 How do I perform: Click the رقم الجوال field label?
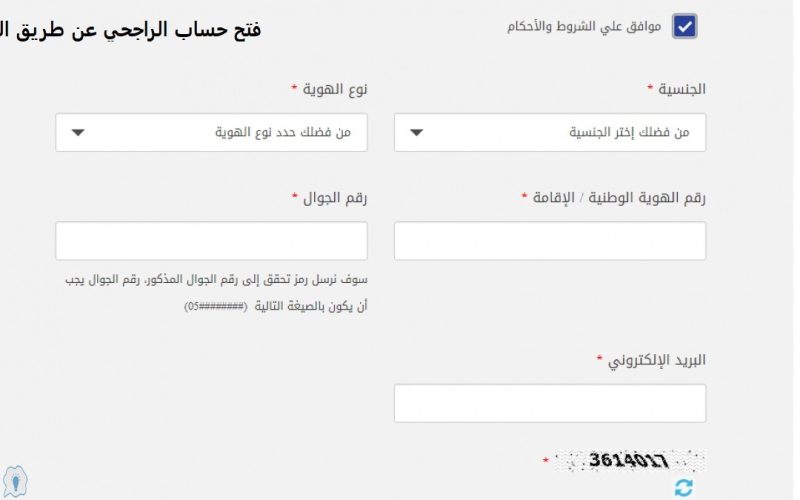335,198
